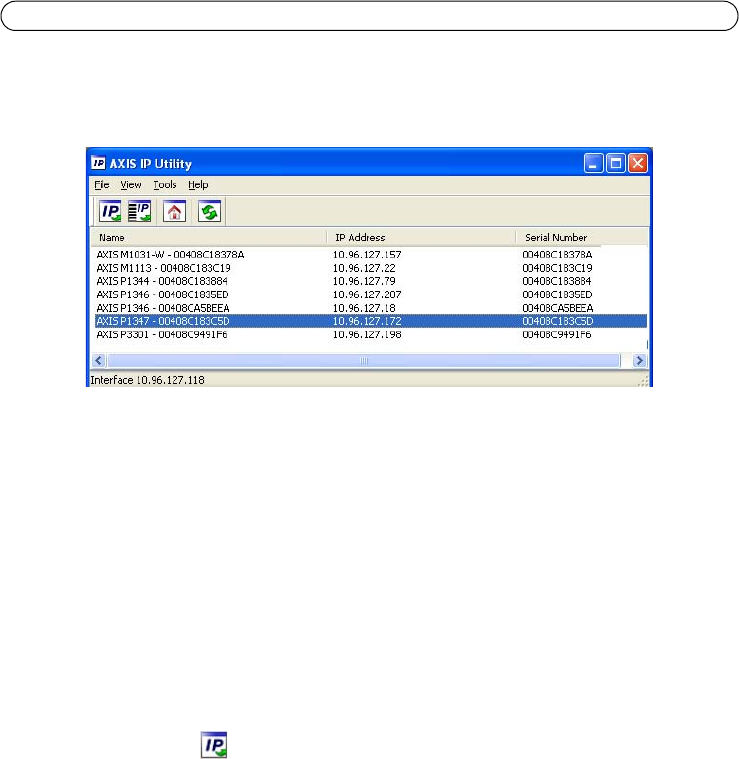This screenshot has height=759, width=739.
Task: Click serial number 00408C183C19 cell
Action: [557, 268]
